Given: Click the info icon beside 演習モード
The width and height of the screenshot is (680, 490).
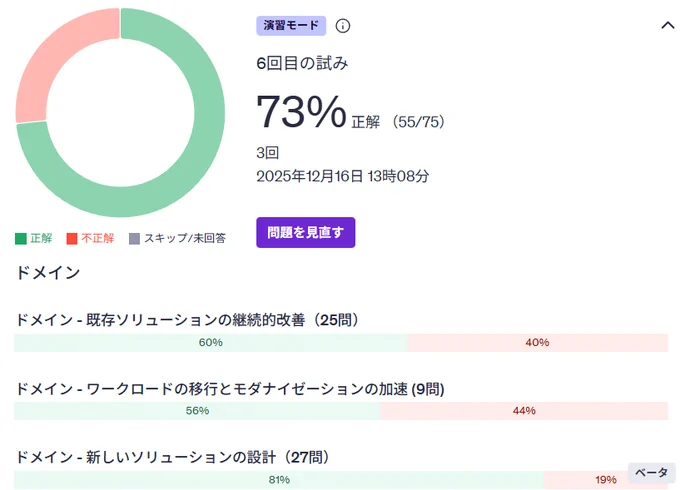Looking at the screenshot, I should tap(343, 26).
